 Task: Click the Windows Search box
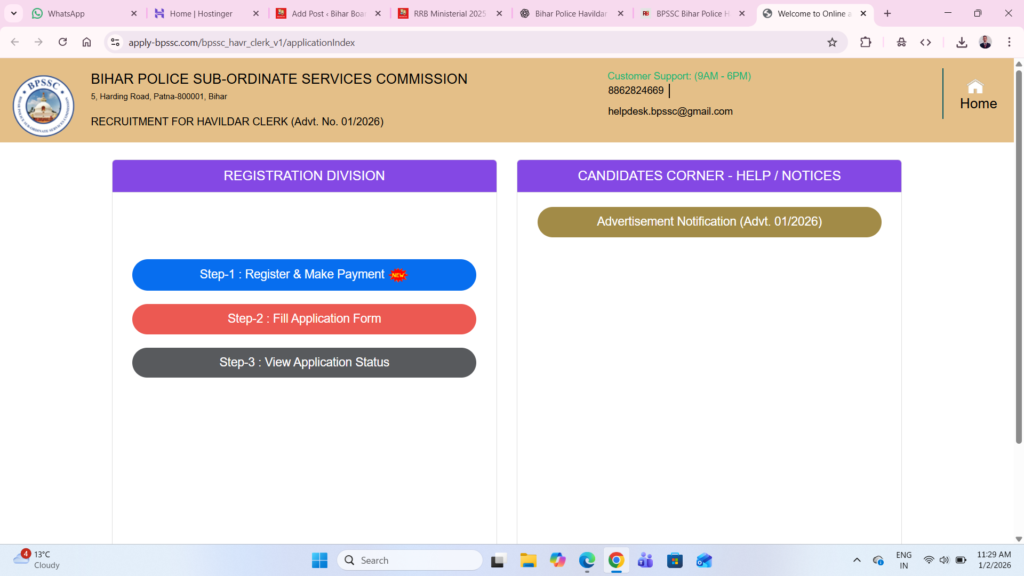click(410, 560)
